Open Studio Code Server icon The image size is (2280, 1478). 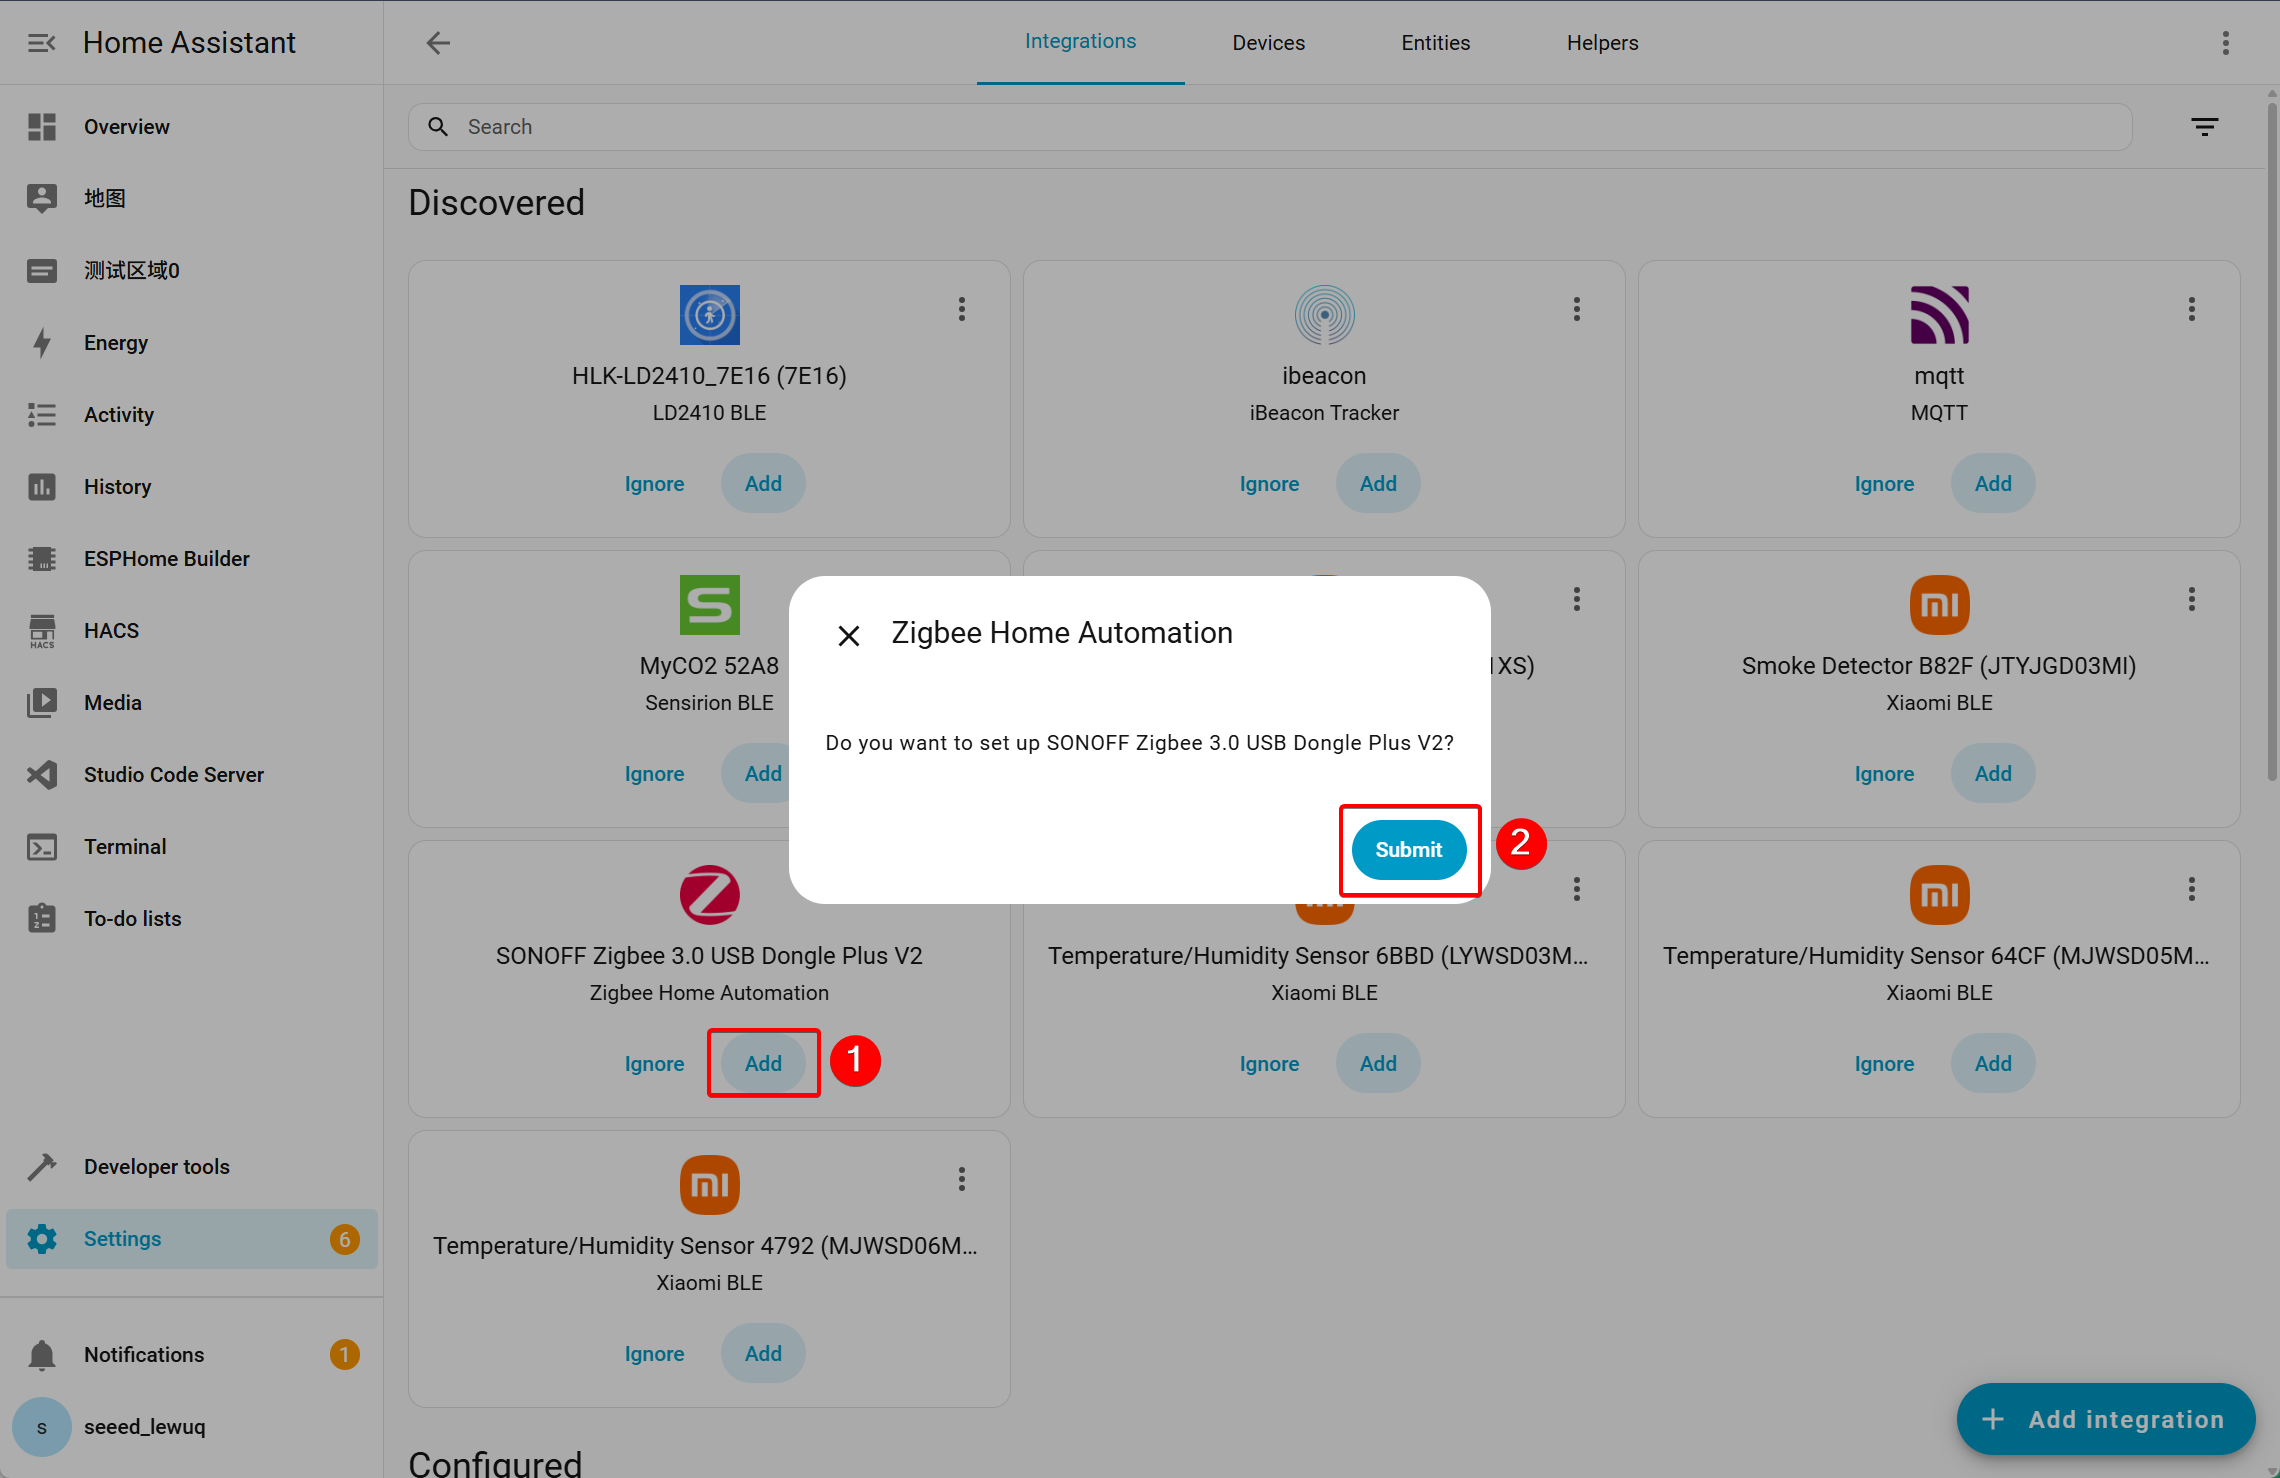click(x=42, y=775)
